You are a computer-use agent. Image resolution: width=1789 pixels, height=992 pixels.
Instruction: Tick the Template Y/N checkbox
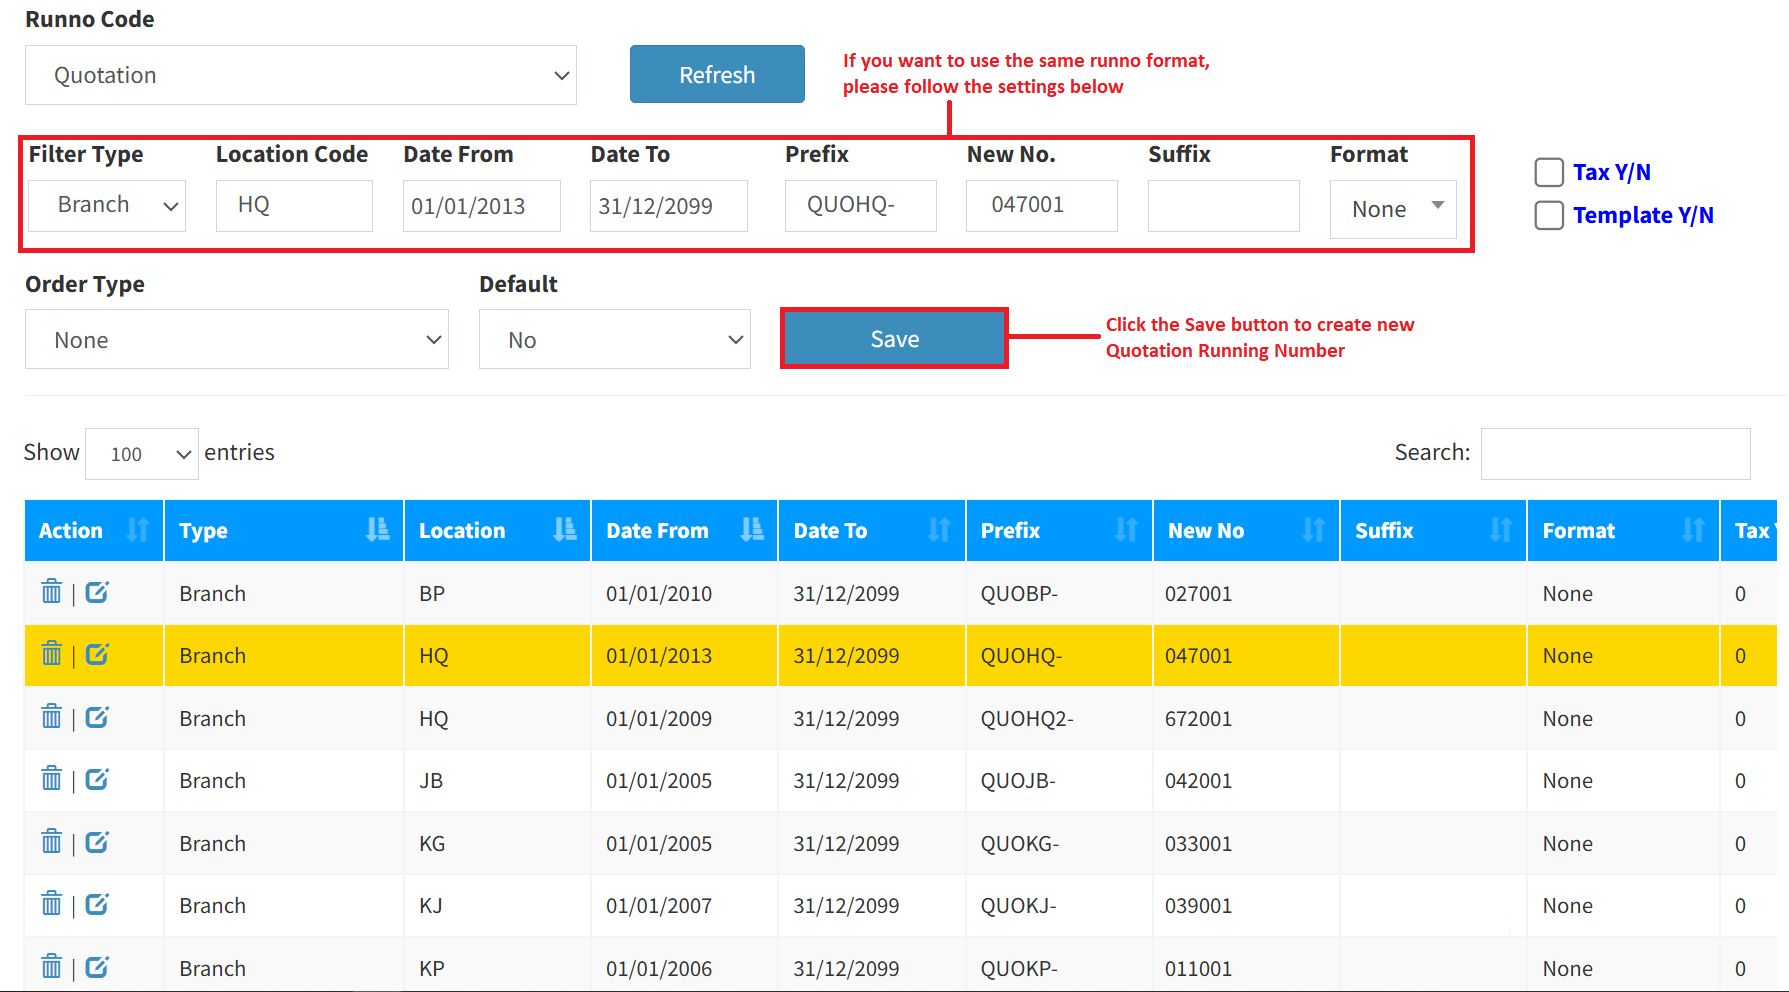point(1549,215)
